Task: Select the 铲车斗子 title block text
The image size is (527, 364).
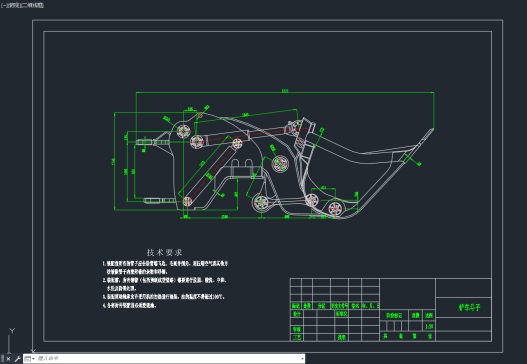Action: 470,307
